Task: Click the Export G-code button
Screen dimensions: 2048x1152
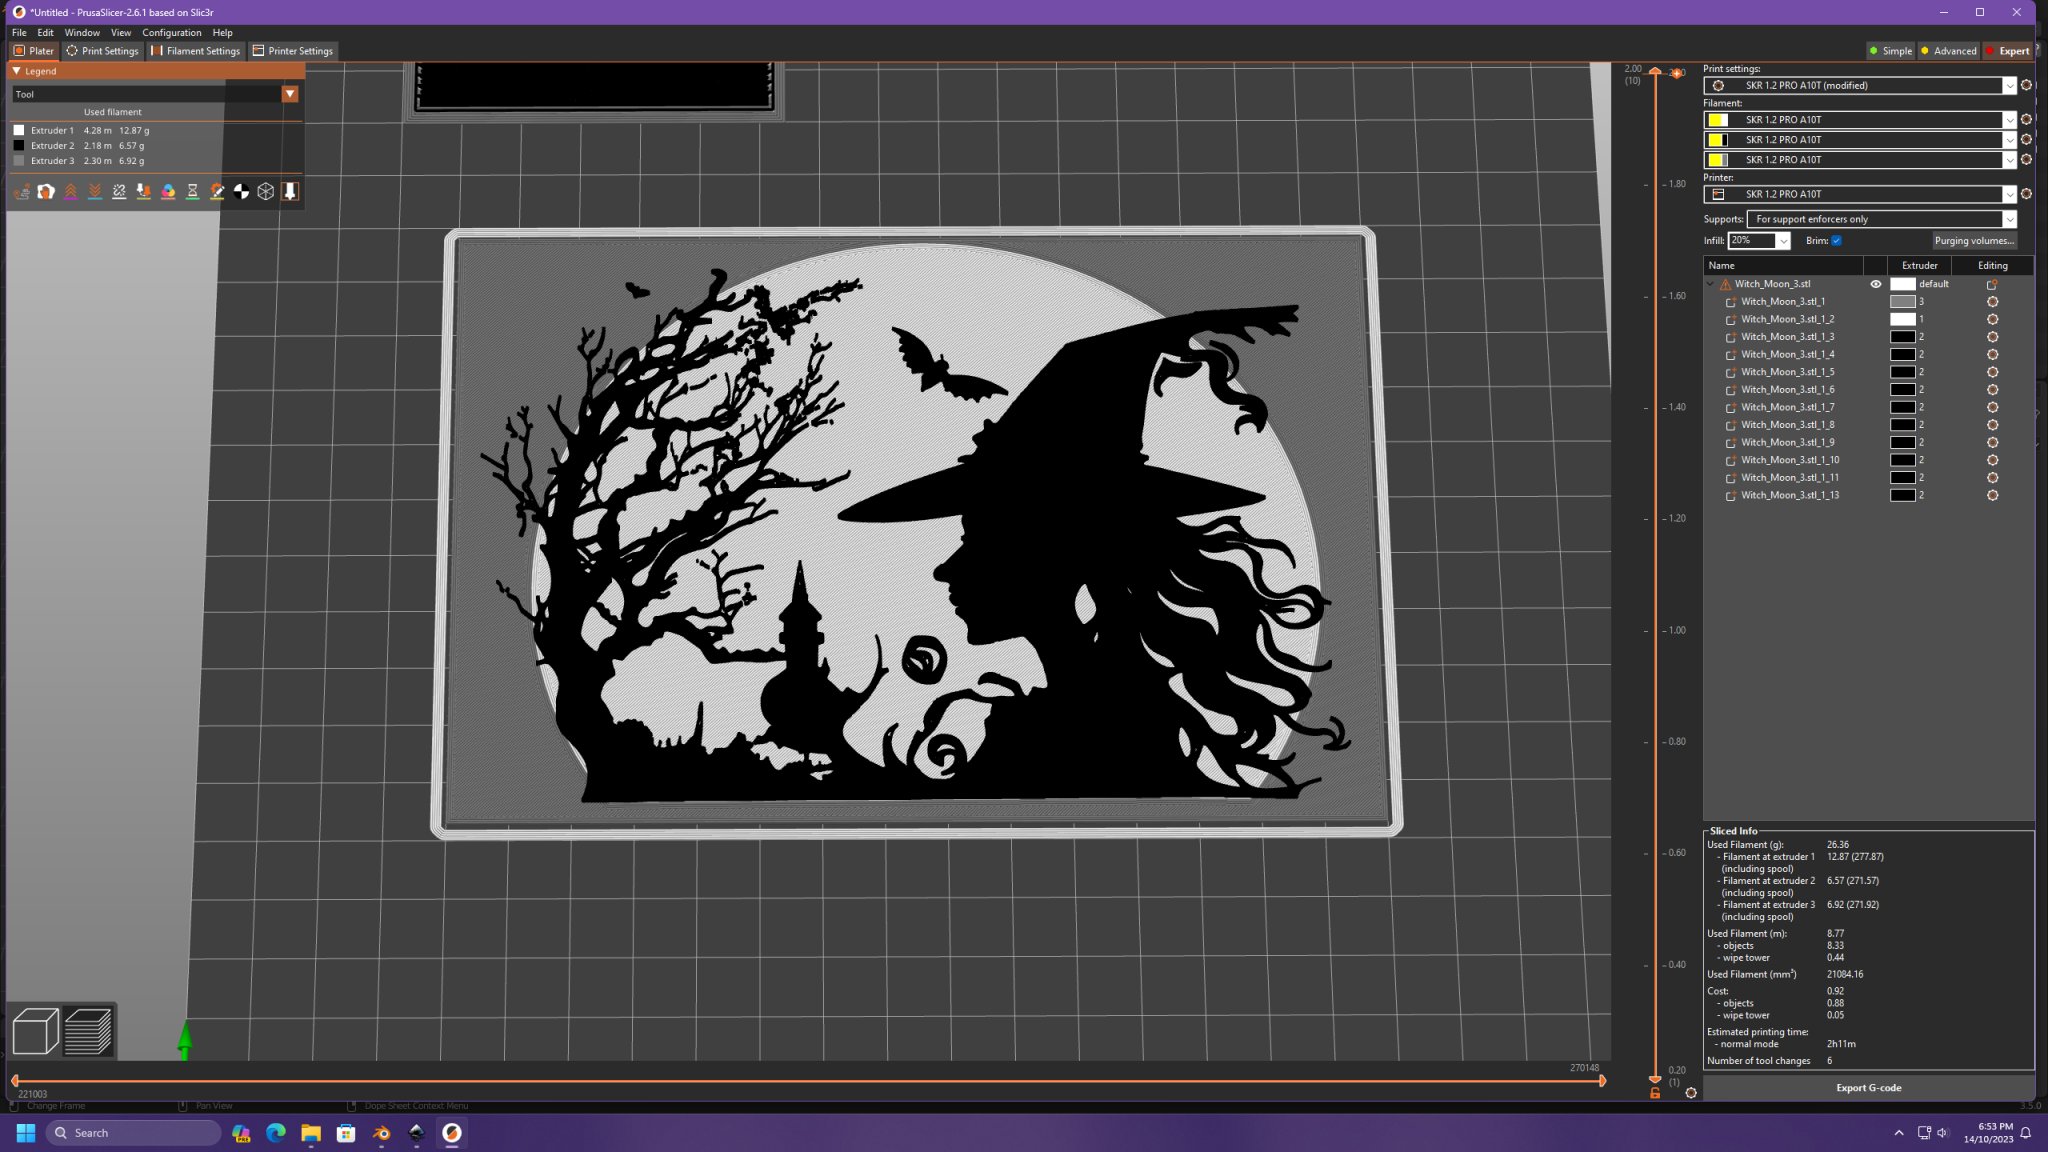Action: [1868, 1088]
